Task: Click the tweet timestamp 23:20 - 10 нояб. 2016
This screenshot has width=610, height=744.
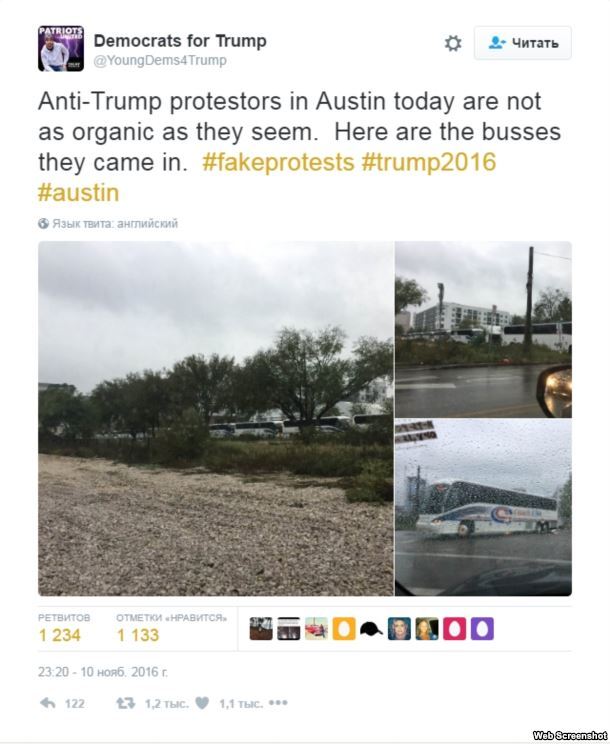Action: [x=103, y=672]
